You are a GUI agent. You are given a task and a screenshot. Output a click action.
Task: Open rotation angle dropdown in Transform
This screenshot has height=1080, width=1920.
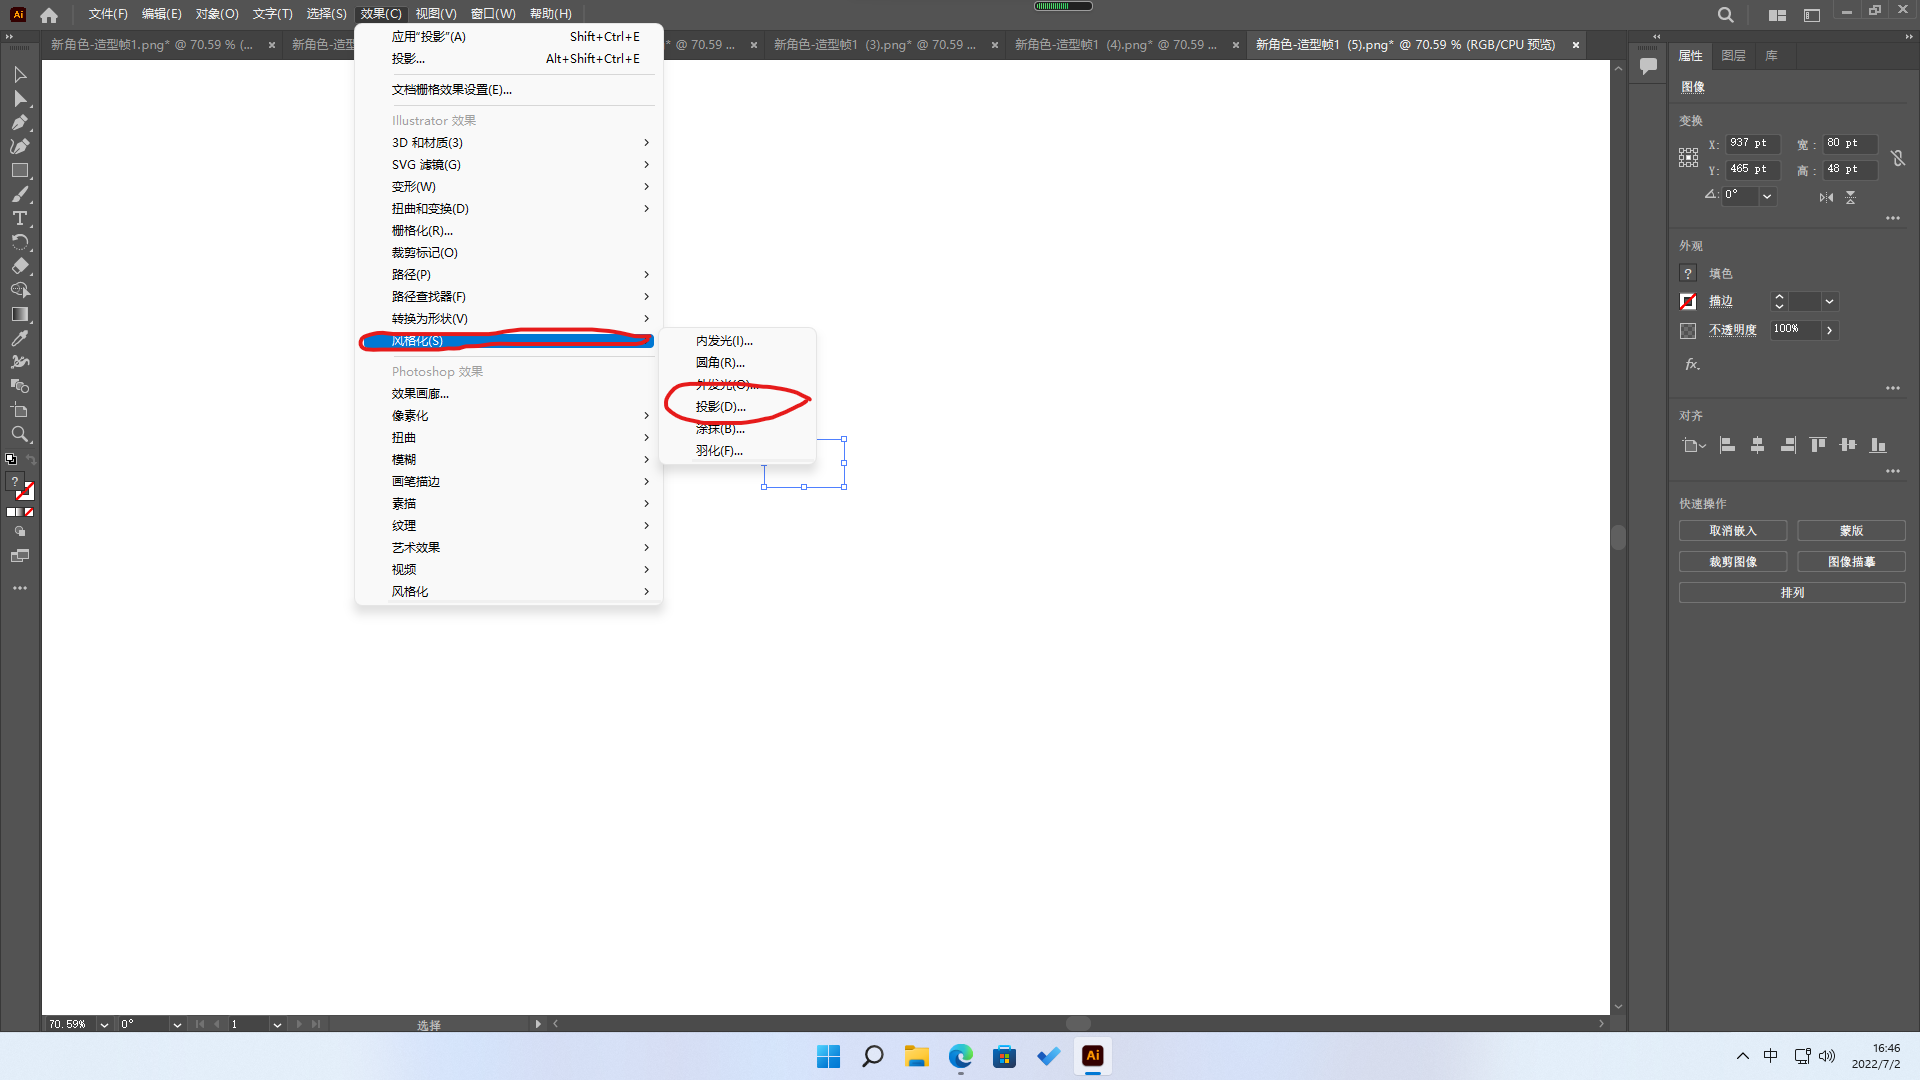pyautogui.click(x=1767, y=196)
